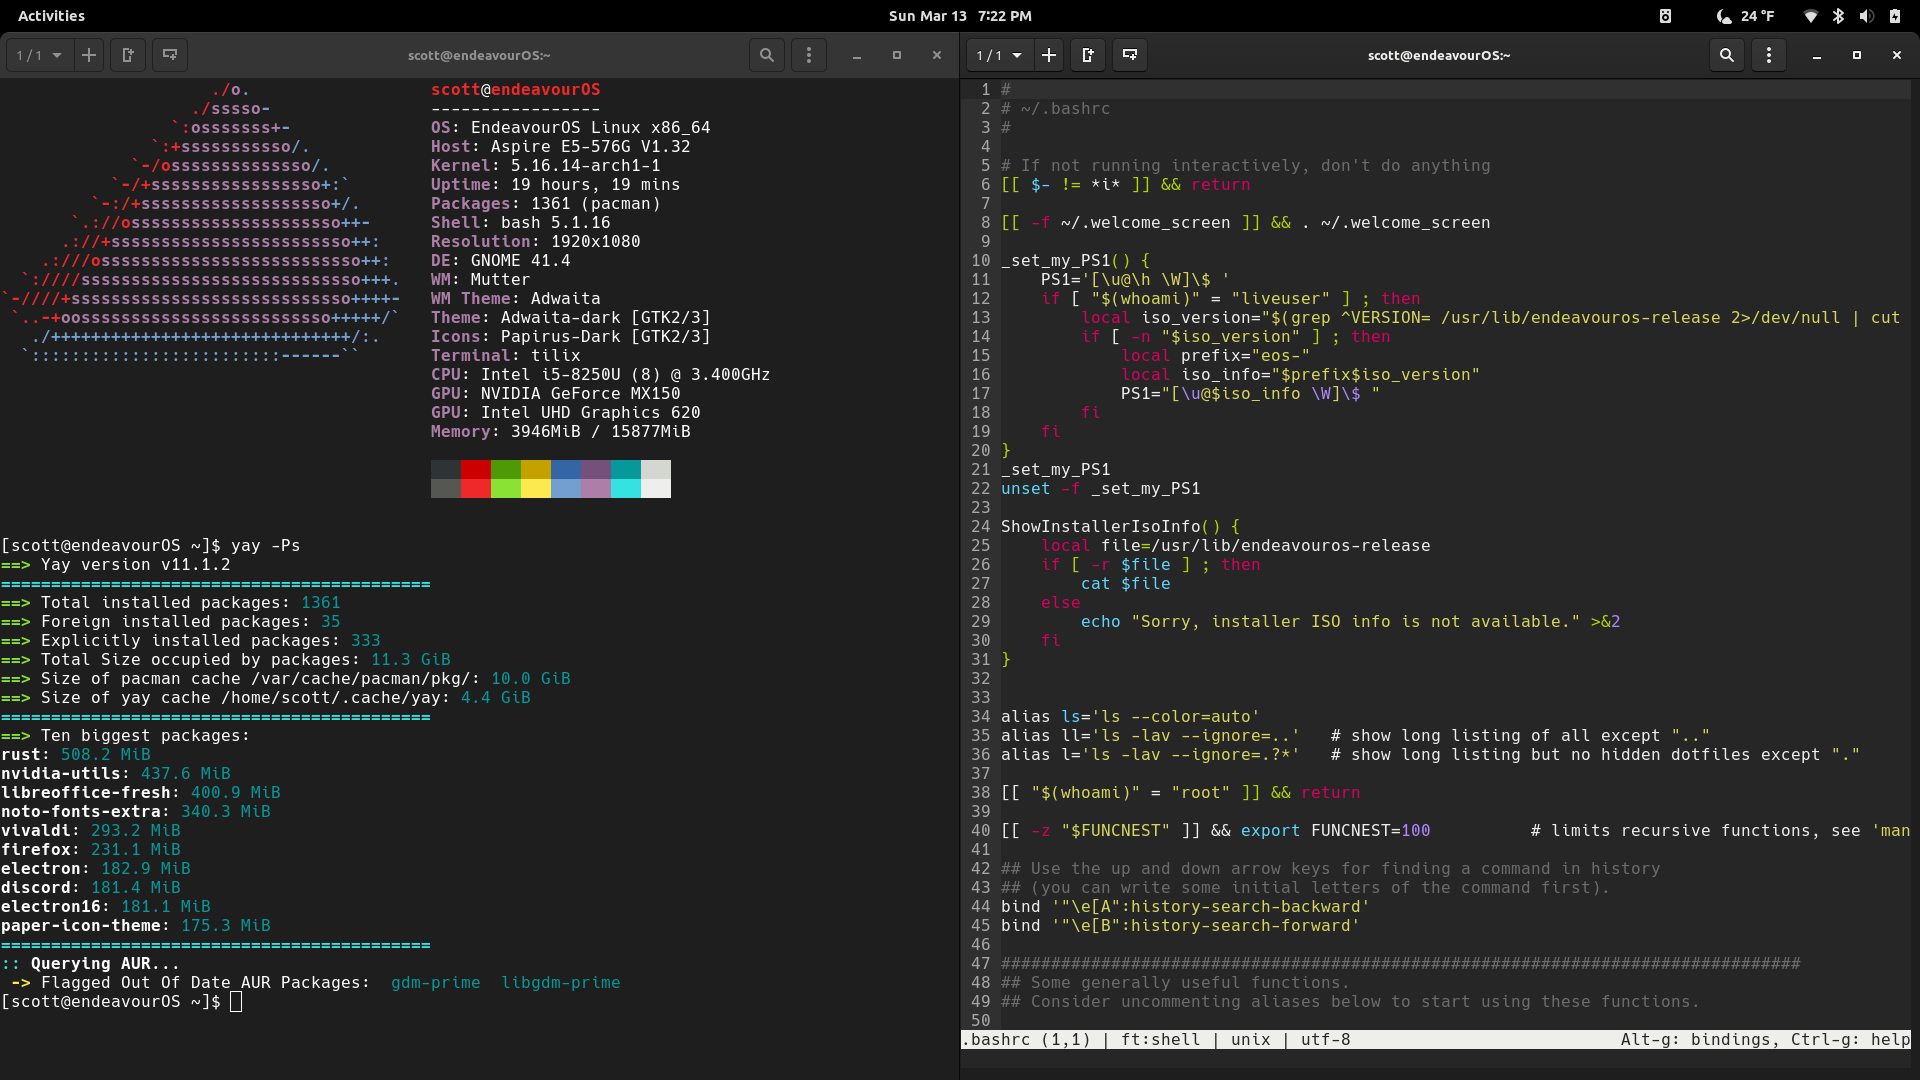This screenshot has width=1920, height=1080.
Task: Click the 'Terminal: tilix' line
Action: click(506, 356)
